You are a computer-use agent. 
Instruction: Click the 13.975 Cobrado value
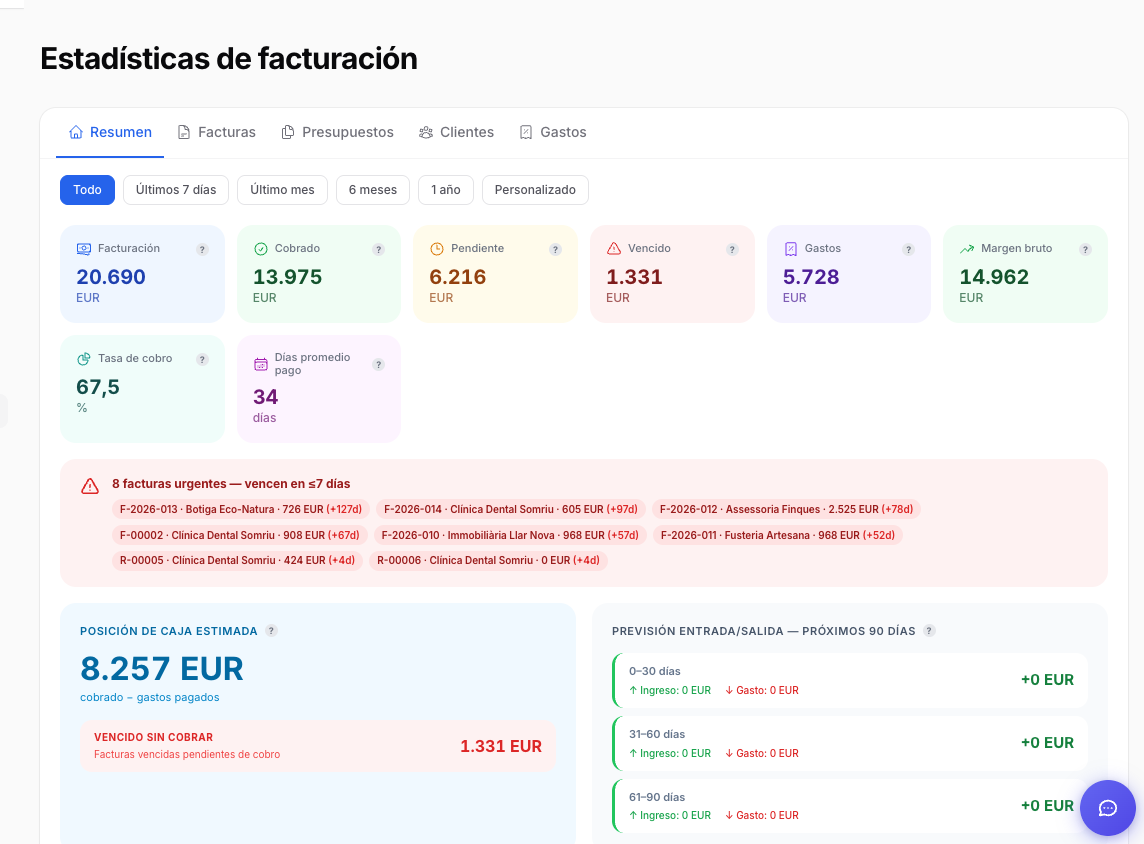pos(287,277)
